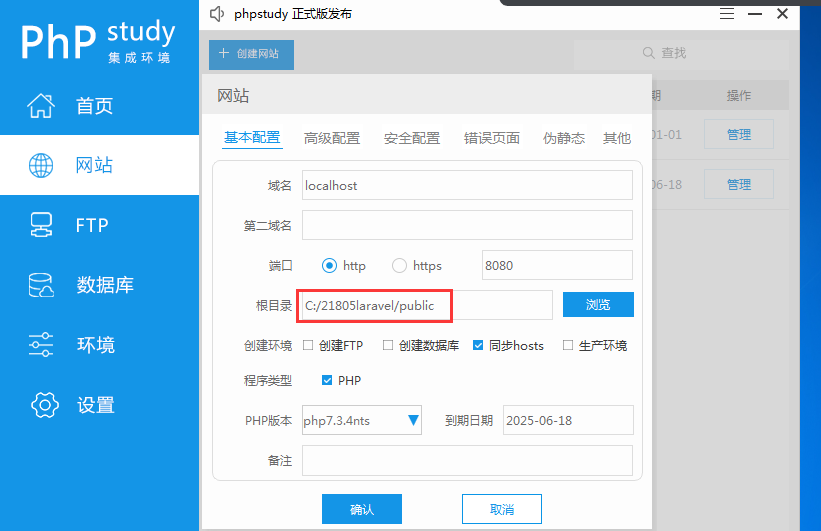Click the plus icon on 创建网站
The width and height of the screenshot is (821, 531).
pos(224,53)
